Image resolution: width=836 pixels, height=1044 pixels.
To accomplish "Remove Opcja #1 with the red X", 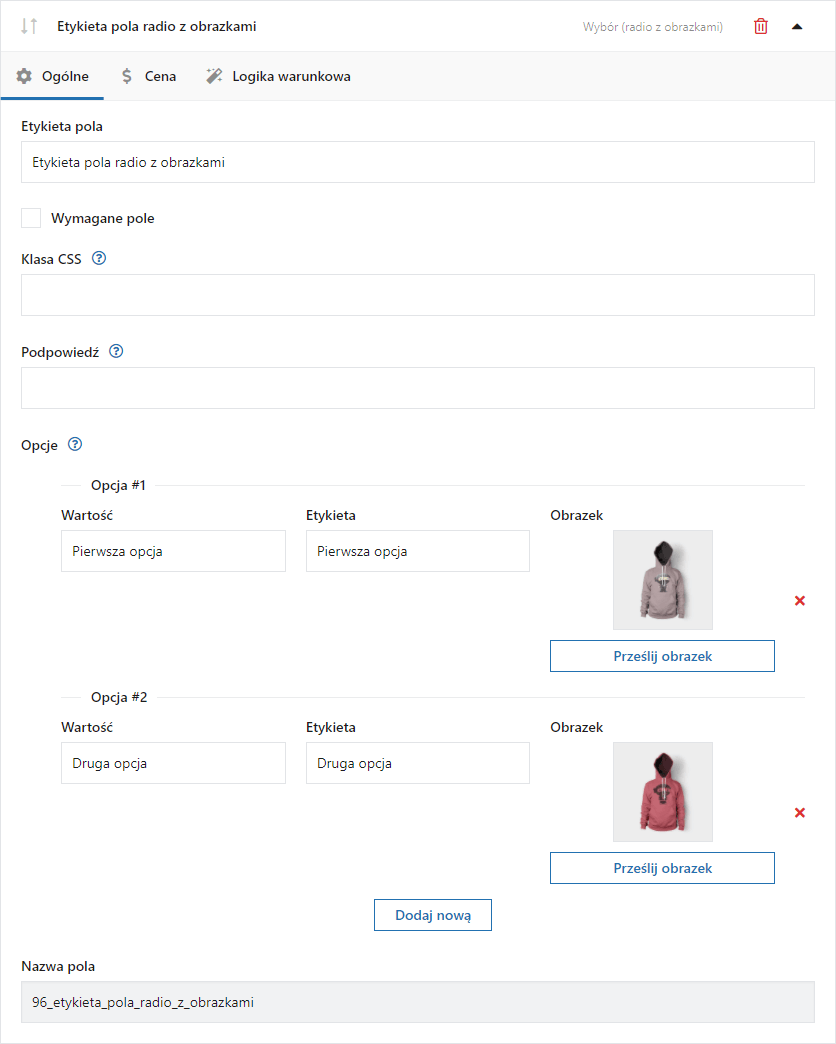I will pyautogui.click(x=800, y=601).
